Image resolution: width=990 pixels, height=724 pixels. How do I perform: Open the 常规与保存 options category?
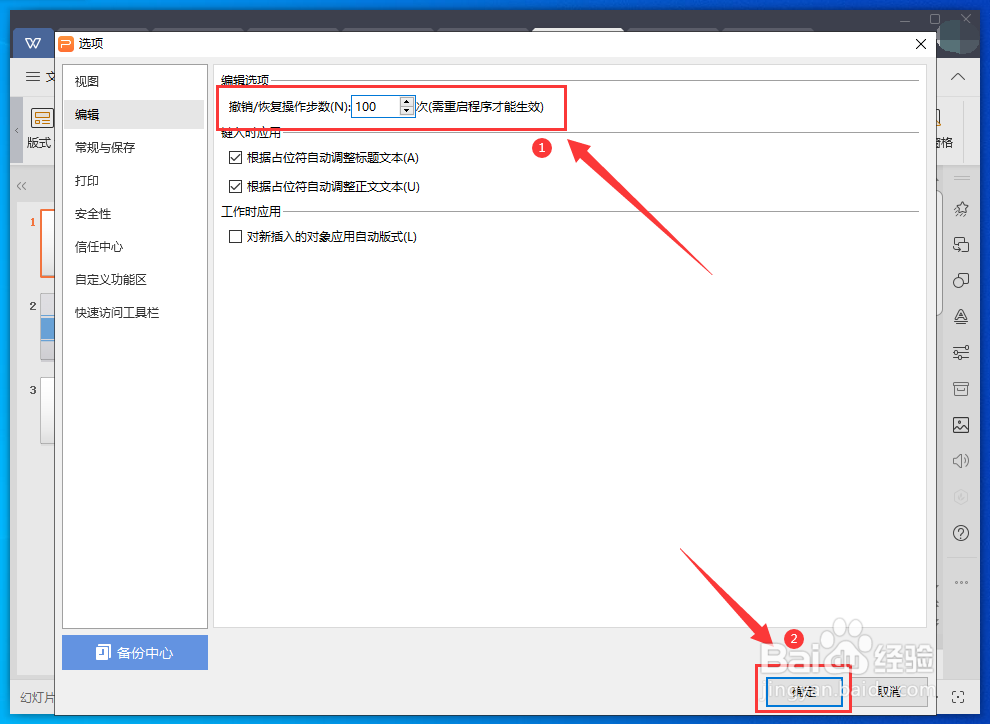tap(105, 147)
